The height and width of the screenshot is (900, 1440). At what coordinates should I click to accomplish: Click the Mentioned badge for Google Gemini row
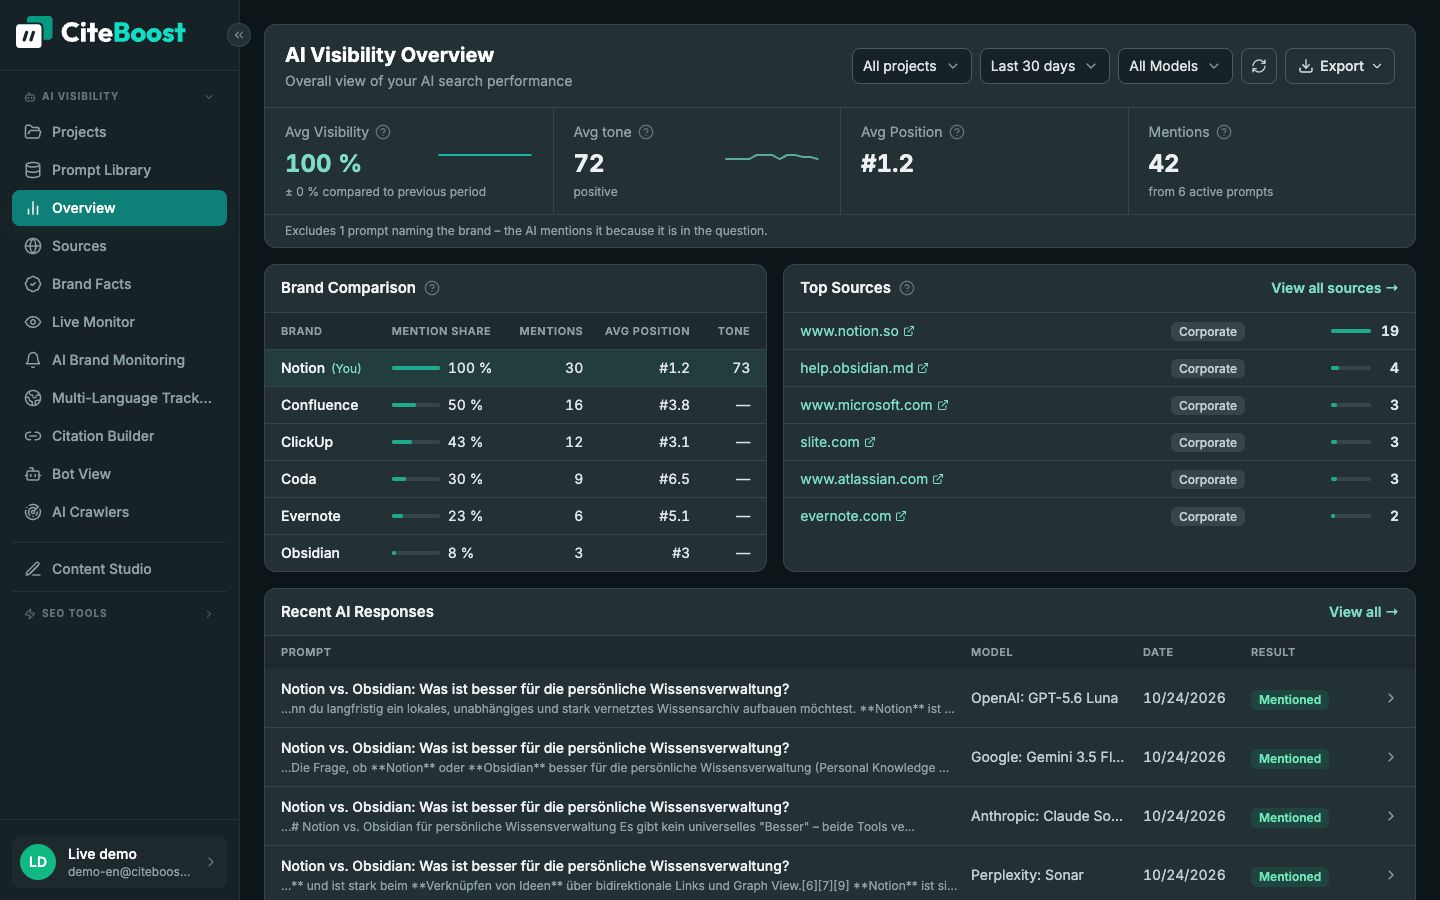pyautogui.click(x=1290, y=758)
